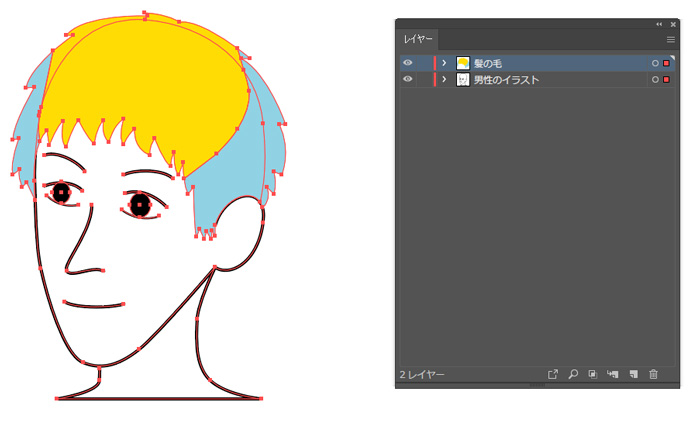
Task: Toggle the lock column for the 髪の毛 layer
Action: (x=424, y=63)
